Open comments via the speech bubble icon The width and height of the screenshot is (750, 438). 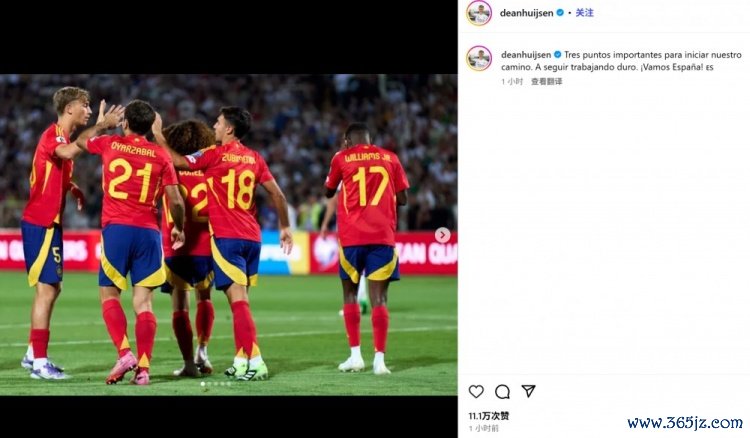point(502,392)
